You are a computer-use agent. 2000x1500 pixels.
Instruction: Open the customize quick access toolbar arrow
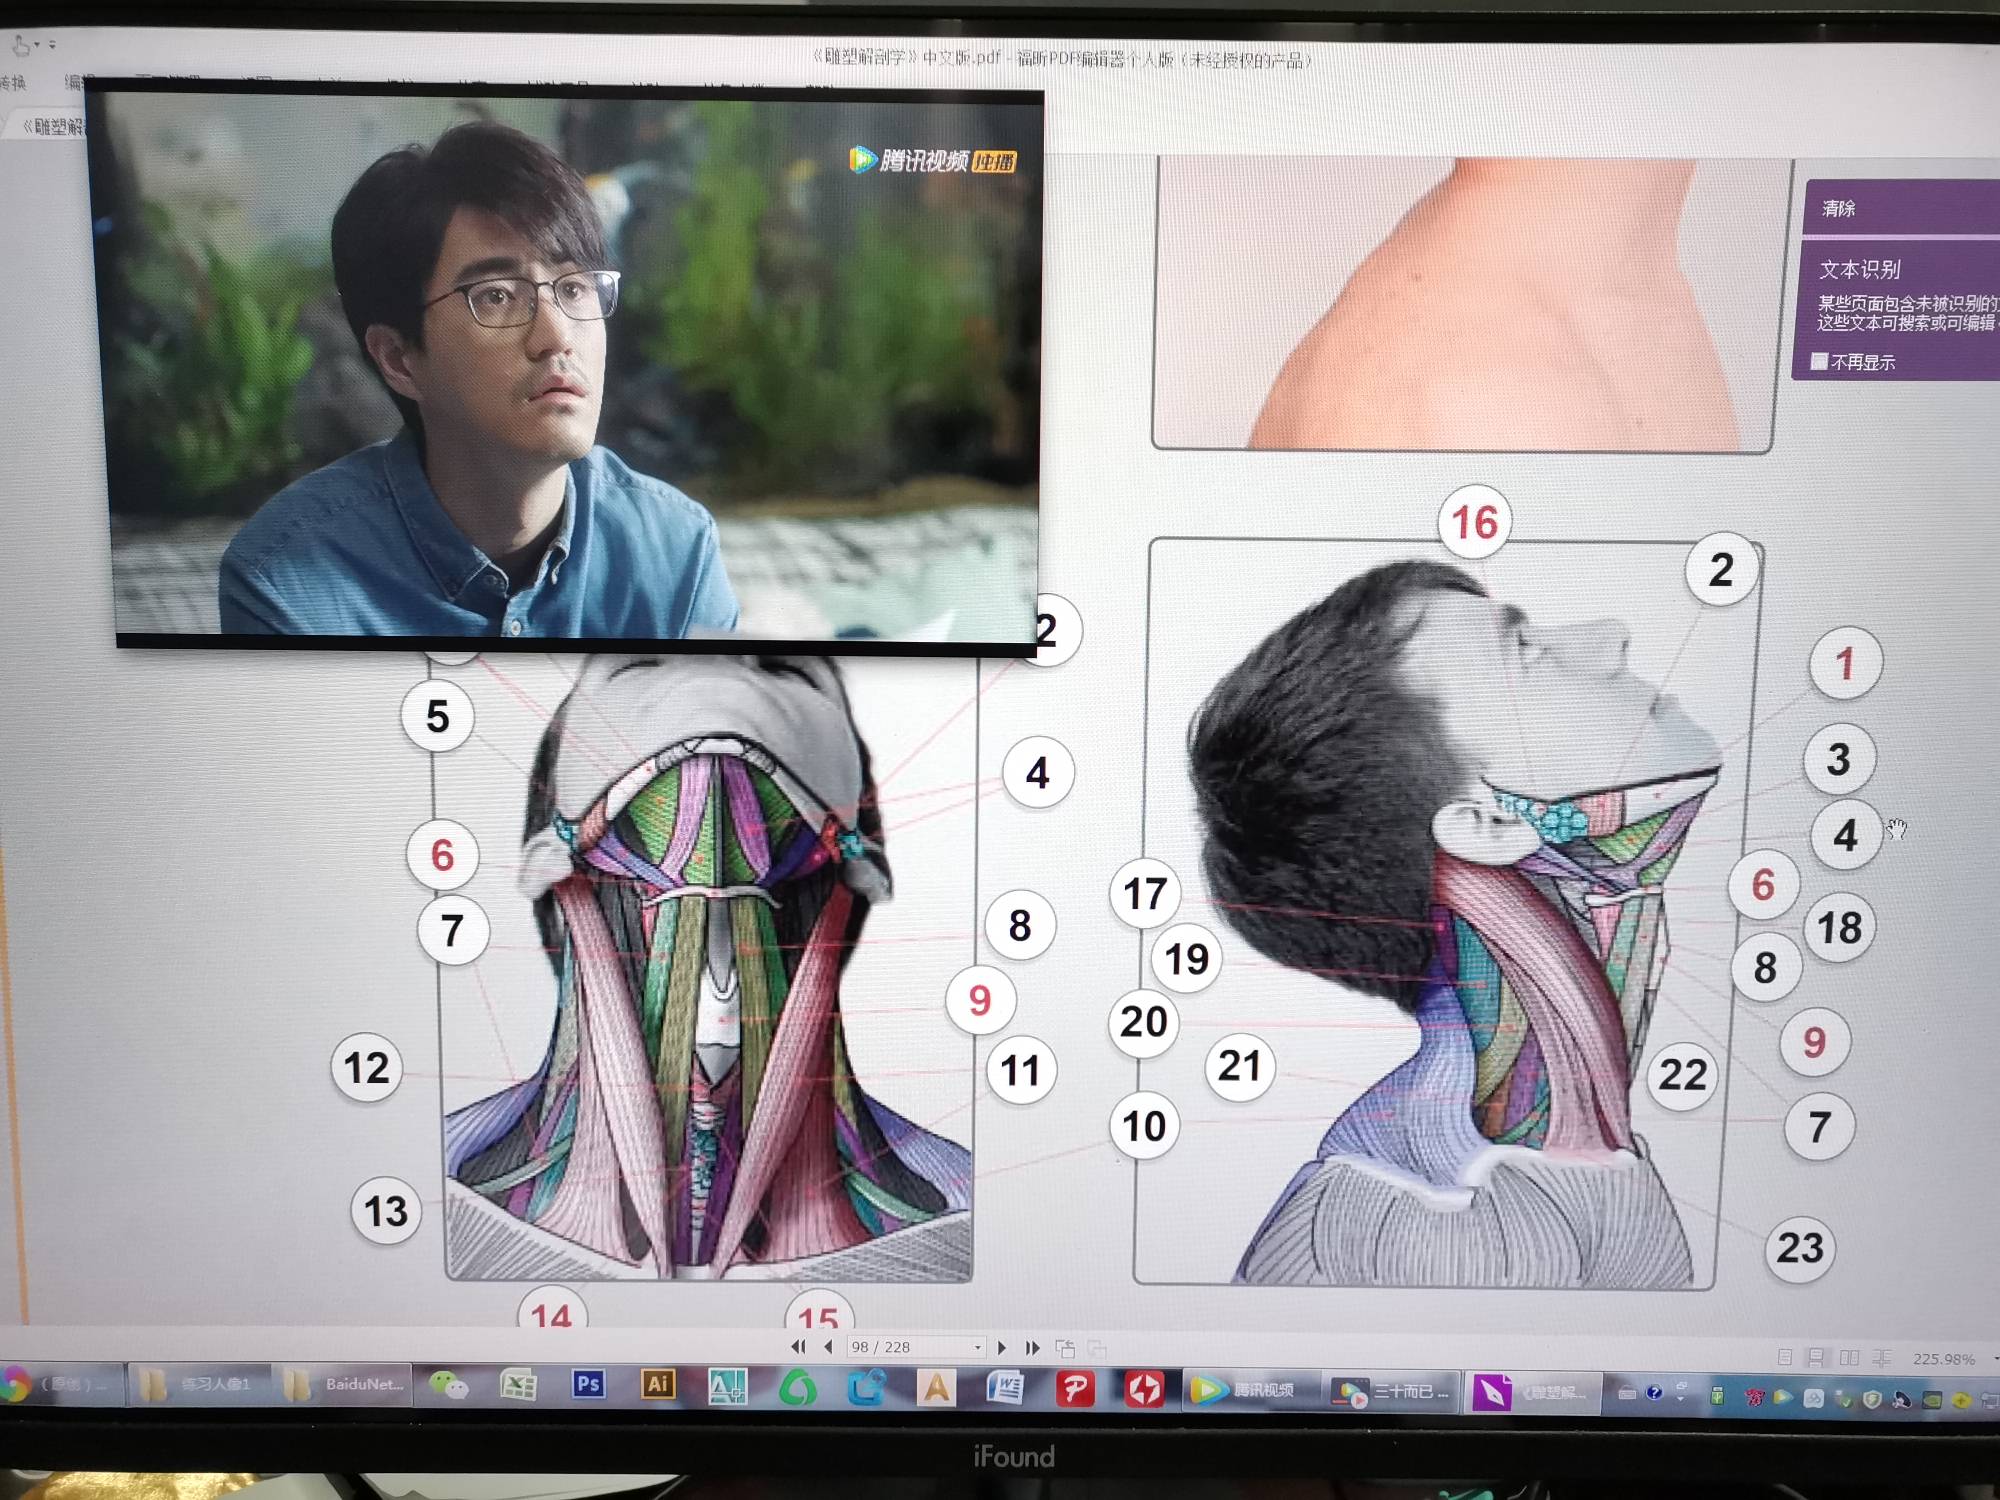(x=52, y=45)
